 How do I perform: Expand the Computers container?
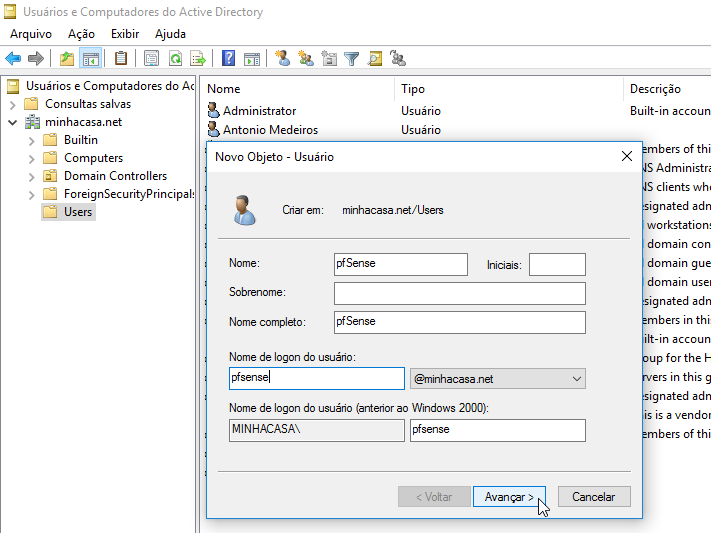pos(31,158)
